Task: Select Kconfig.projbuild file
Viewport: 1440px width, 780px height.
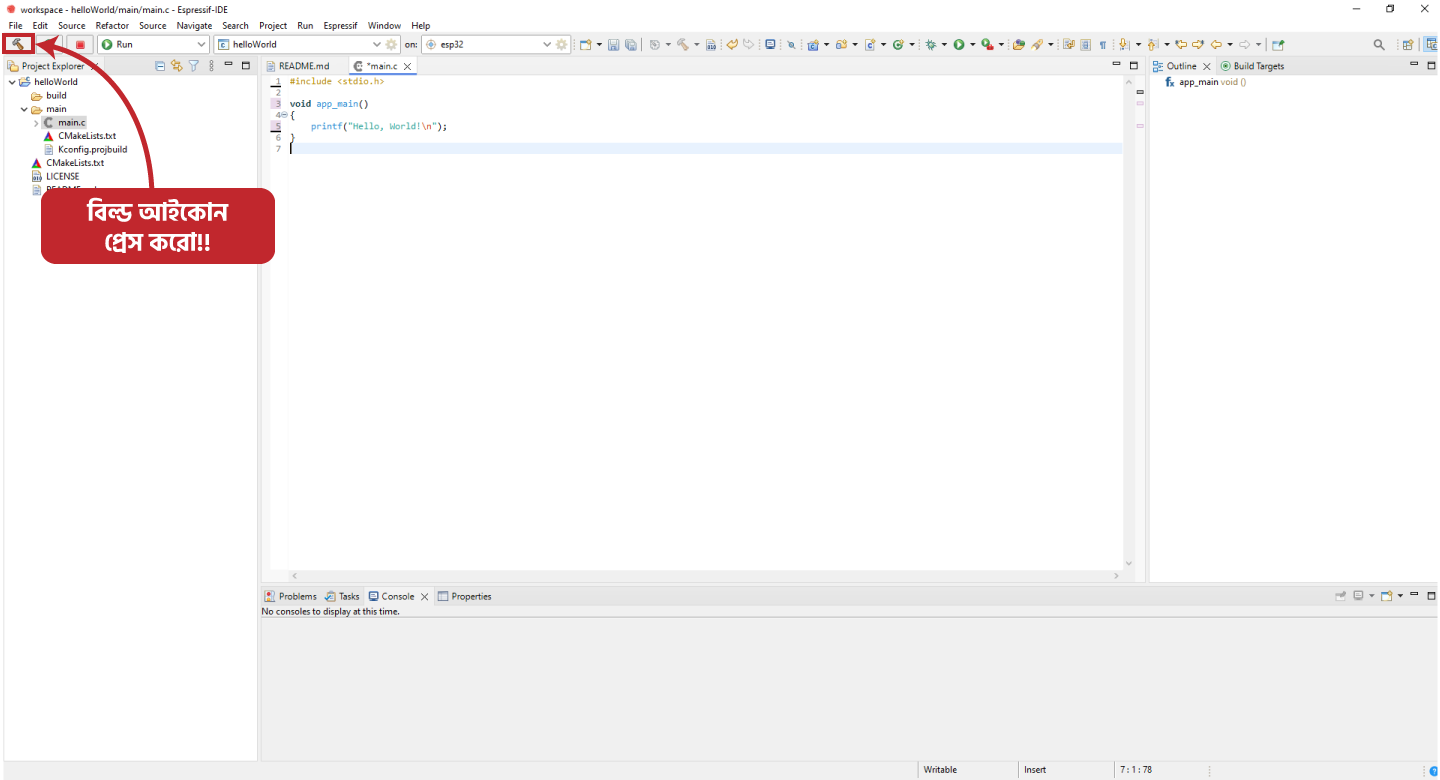Action: [x=92, y=149]
